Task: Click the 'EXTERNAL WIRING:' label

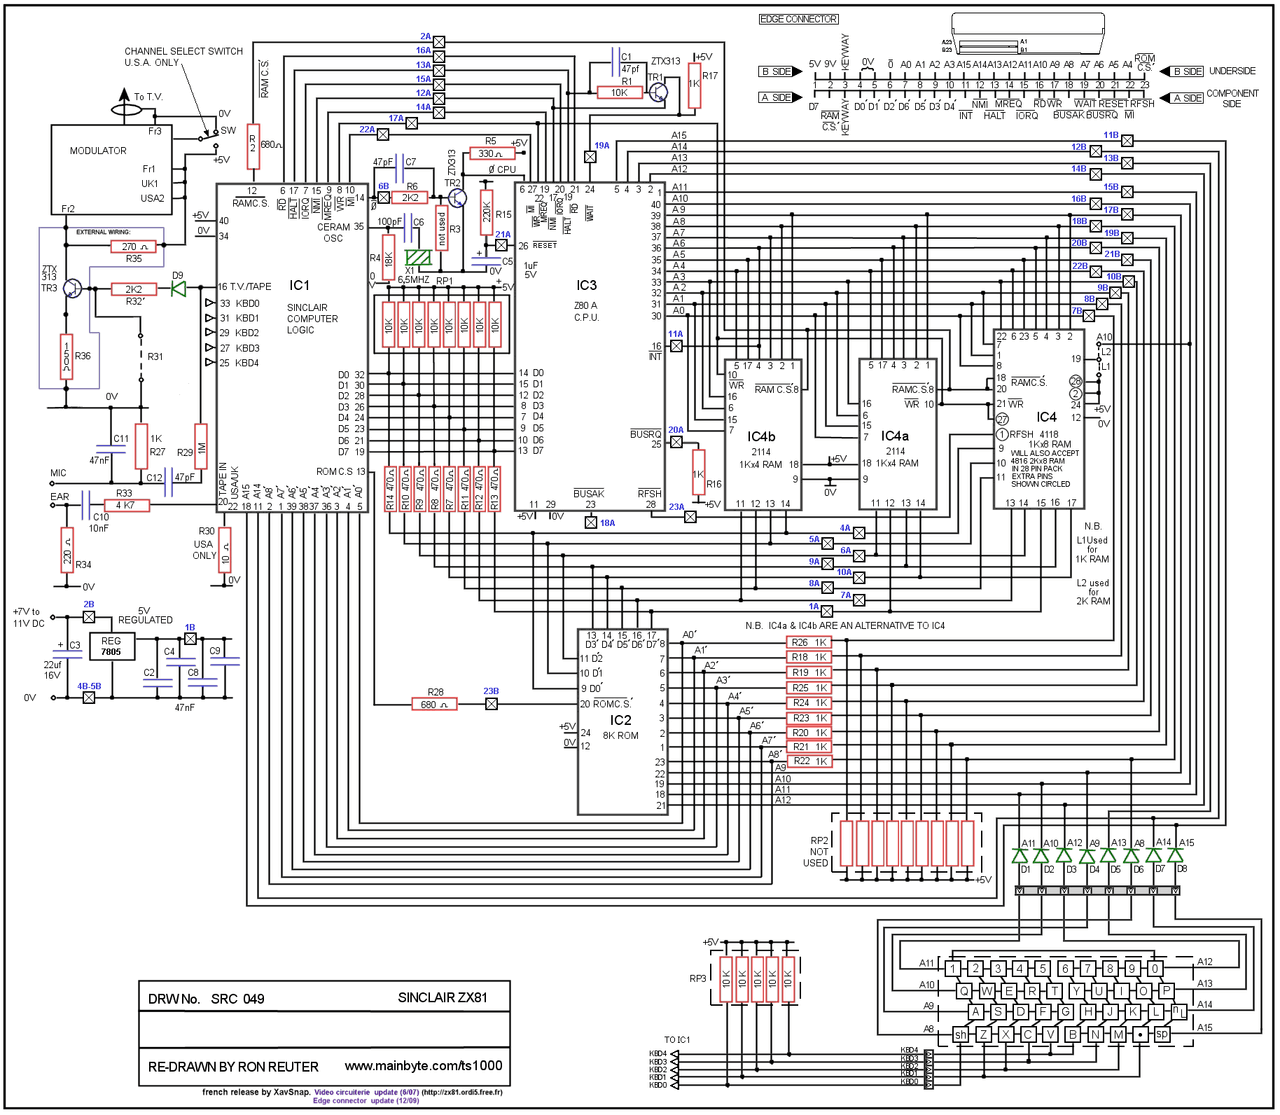Action: click(103, 232)
